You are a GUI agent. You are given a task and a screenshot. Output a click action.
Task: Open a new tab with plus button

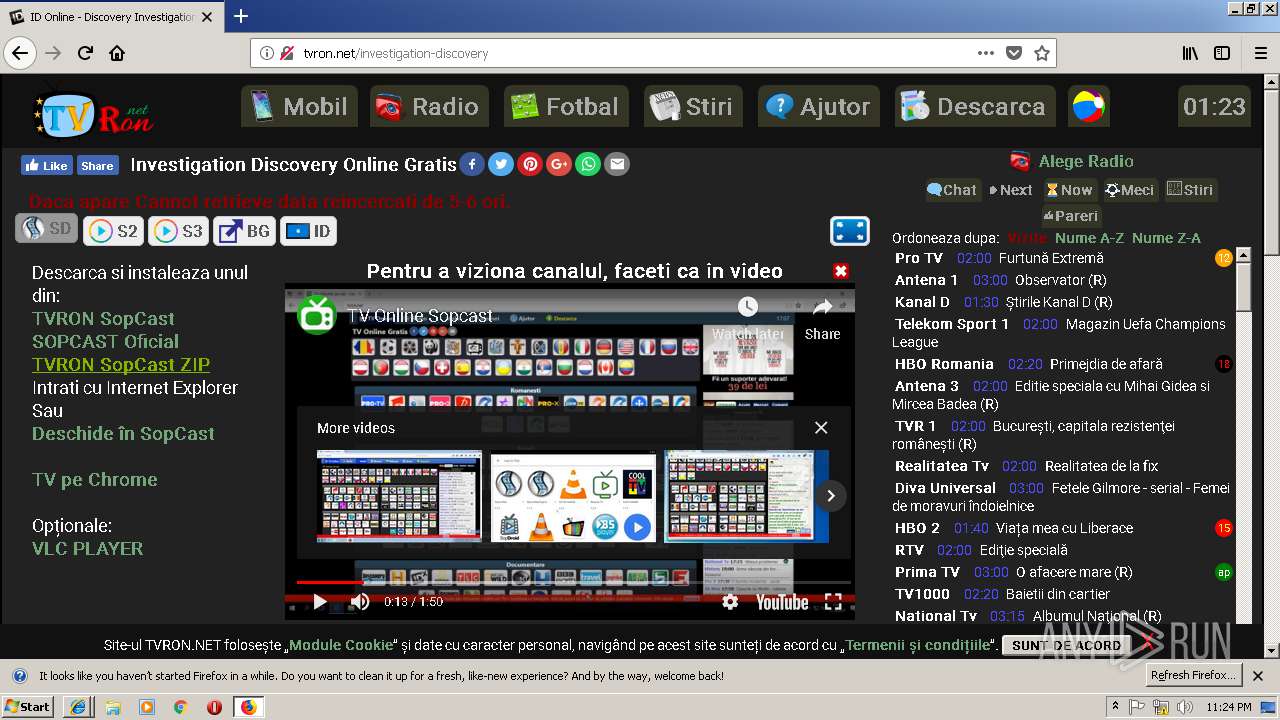(240, 16)
